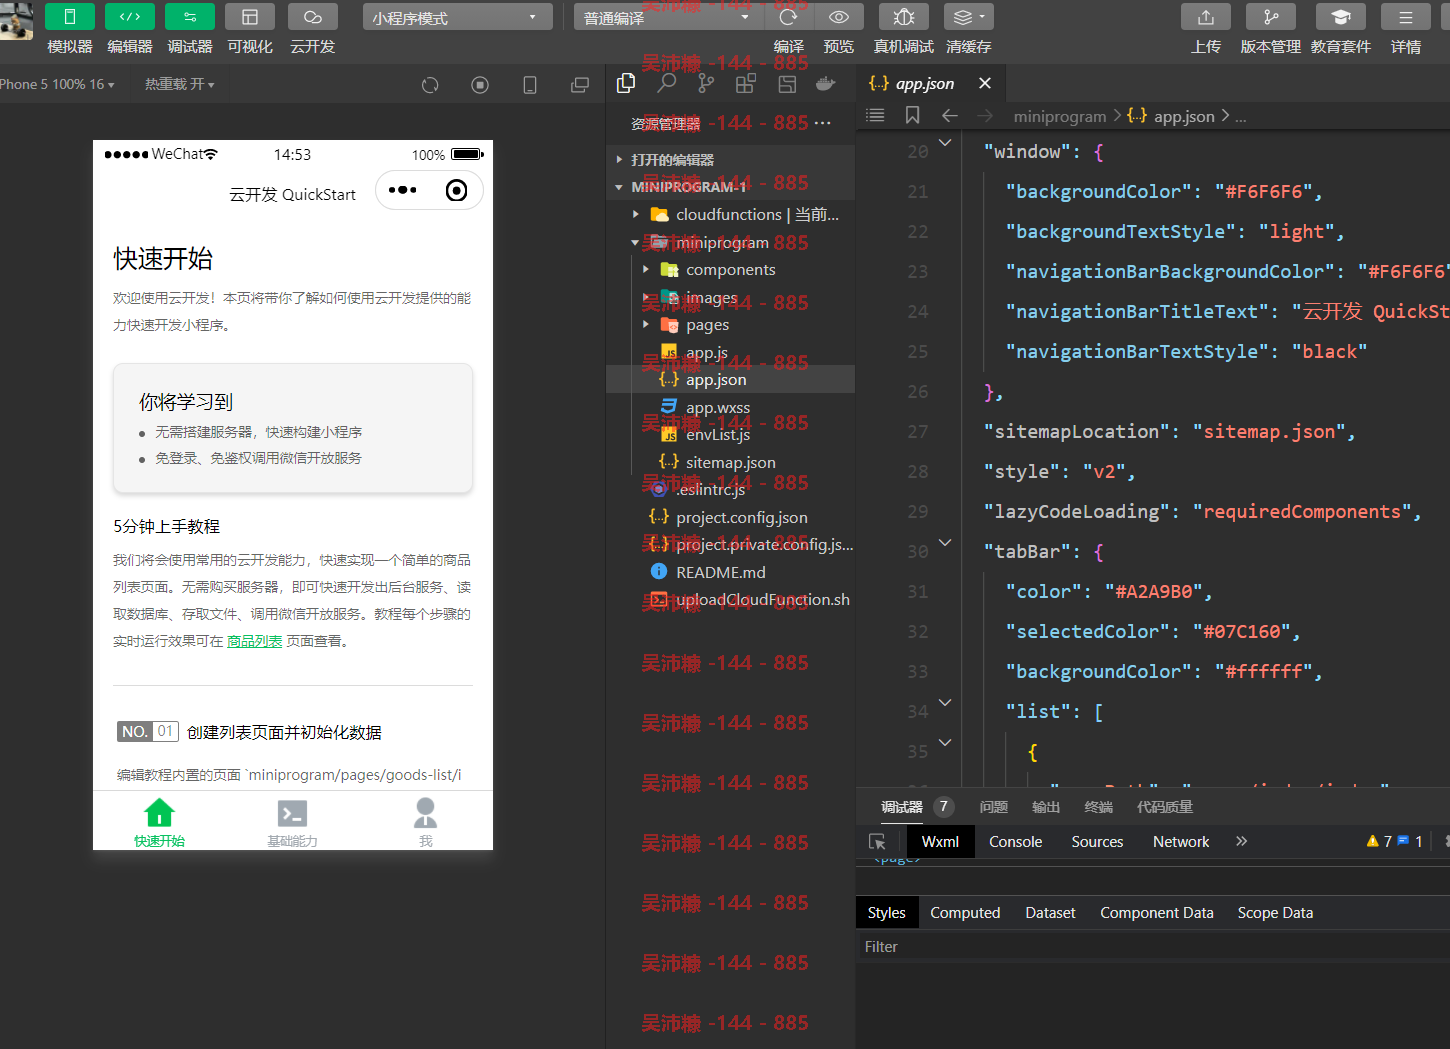
Task: Expand the pages folder
Action: click(x=730, y=324)
